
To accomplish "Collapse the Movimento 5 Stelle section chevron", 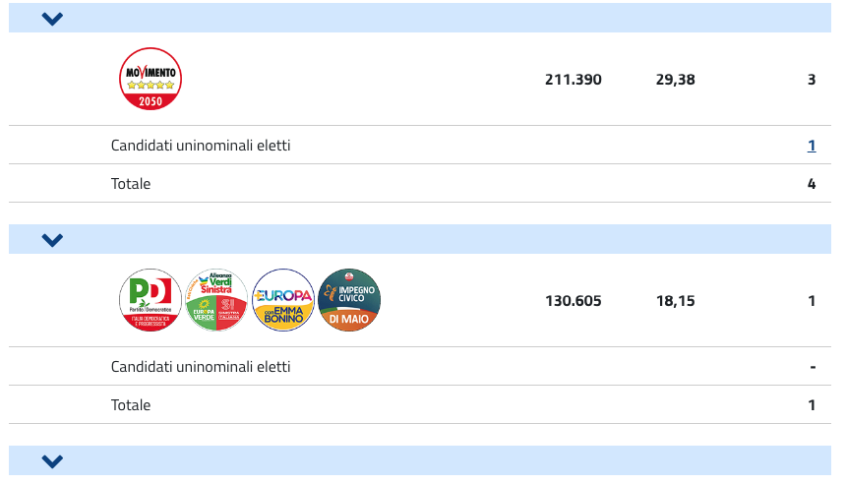I will click(53, 18).
